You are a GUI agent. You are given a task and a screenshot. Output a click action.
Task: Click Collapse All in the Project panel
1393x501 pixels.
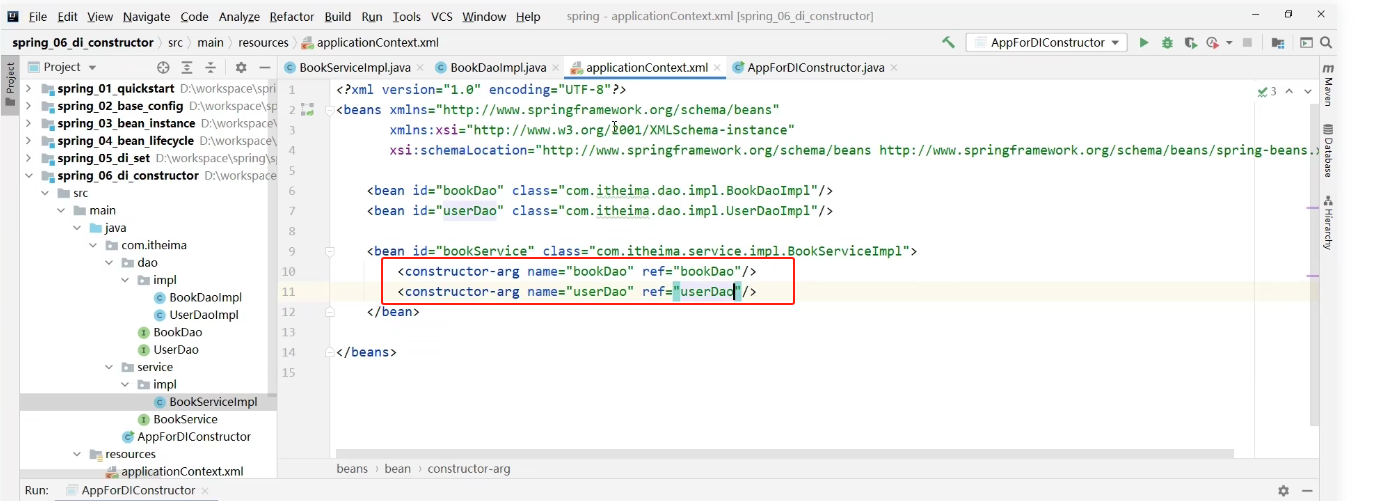click(211, 67)
